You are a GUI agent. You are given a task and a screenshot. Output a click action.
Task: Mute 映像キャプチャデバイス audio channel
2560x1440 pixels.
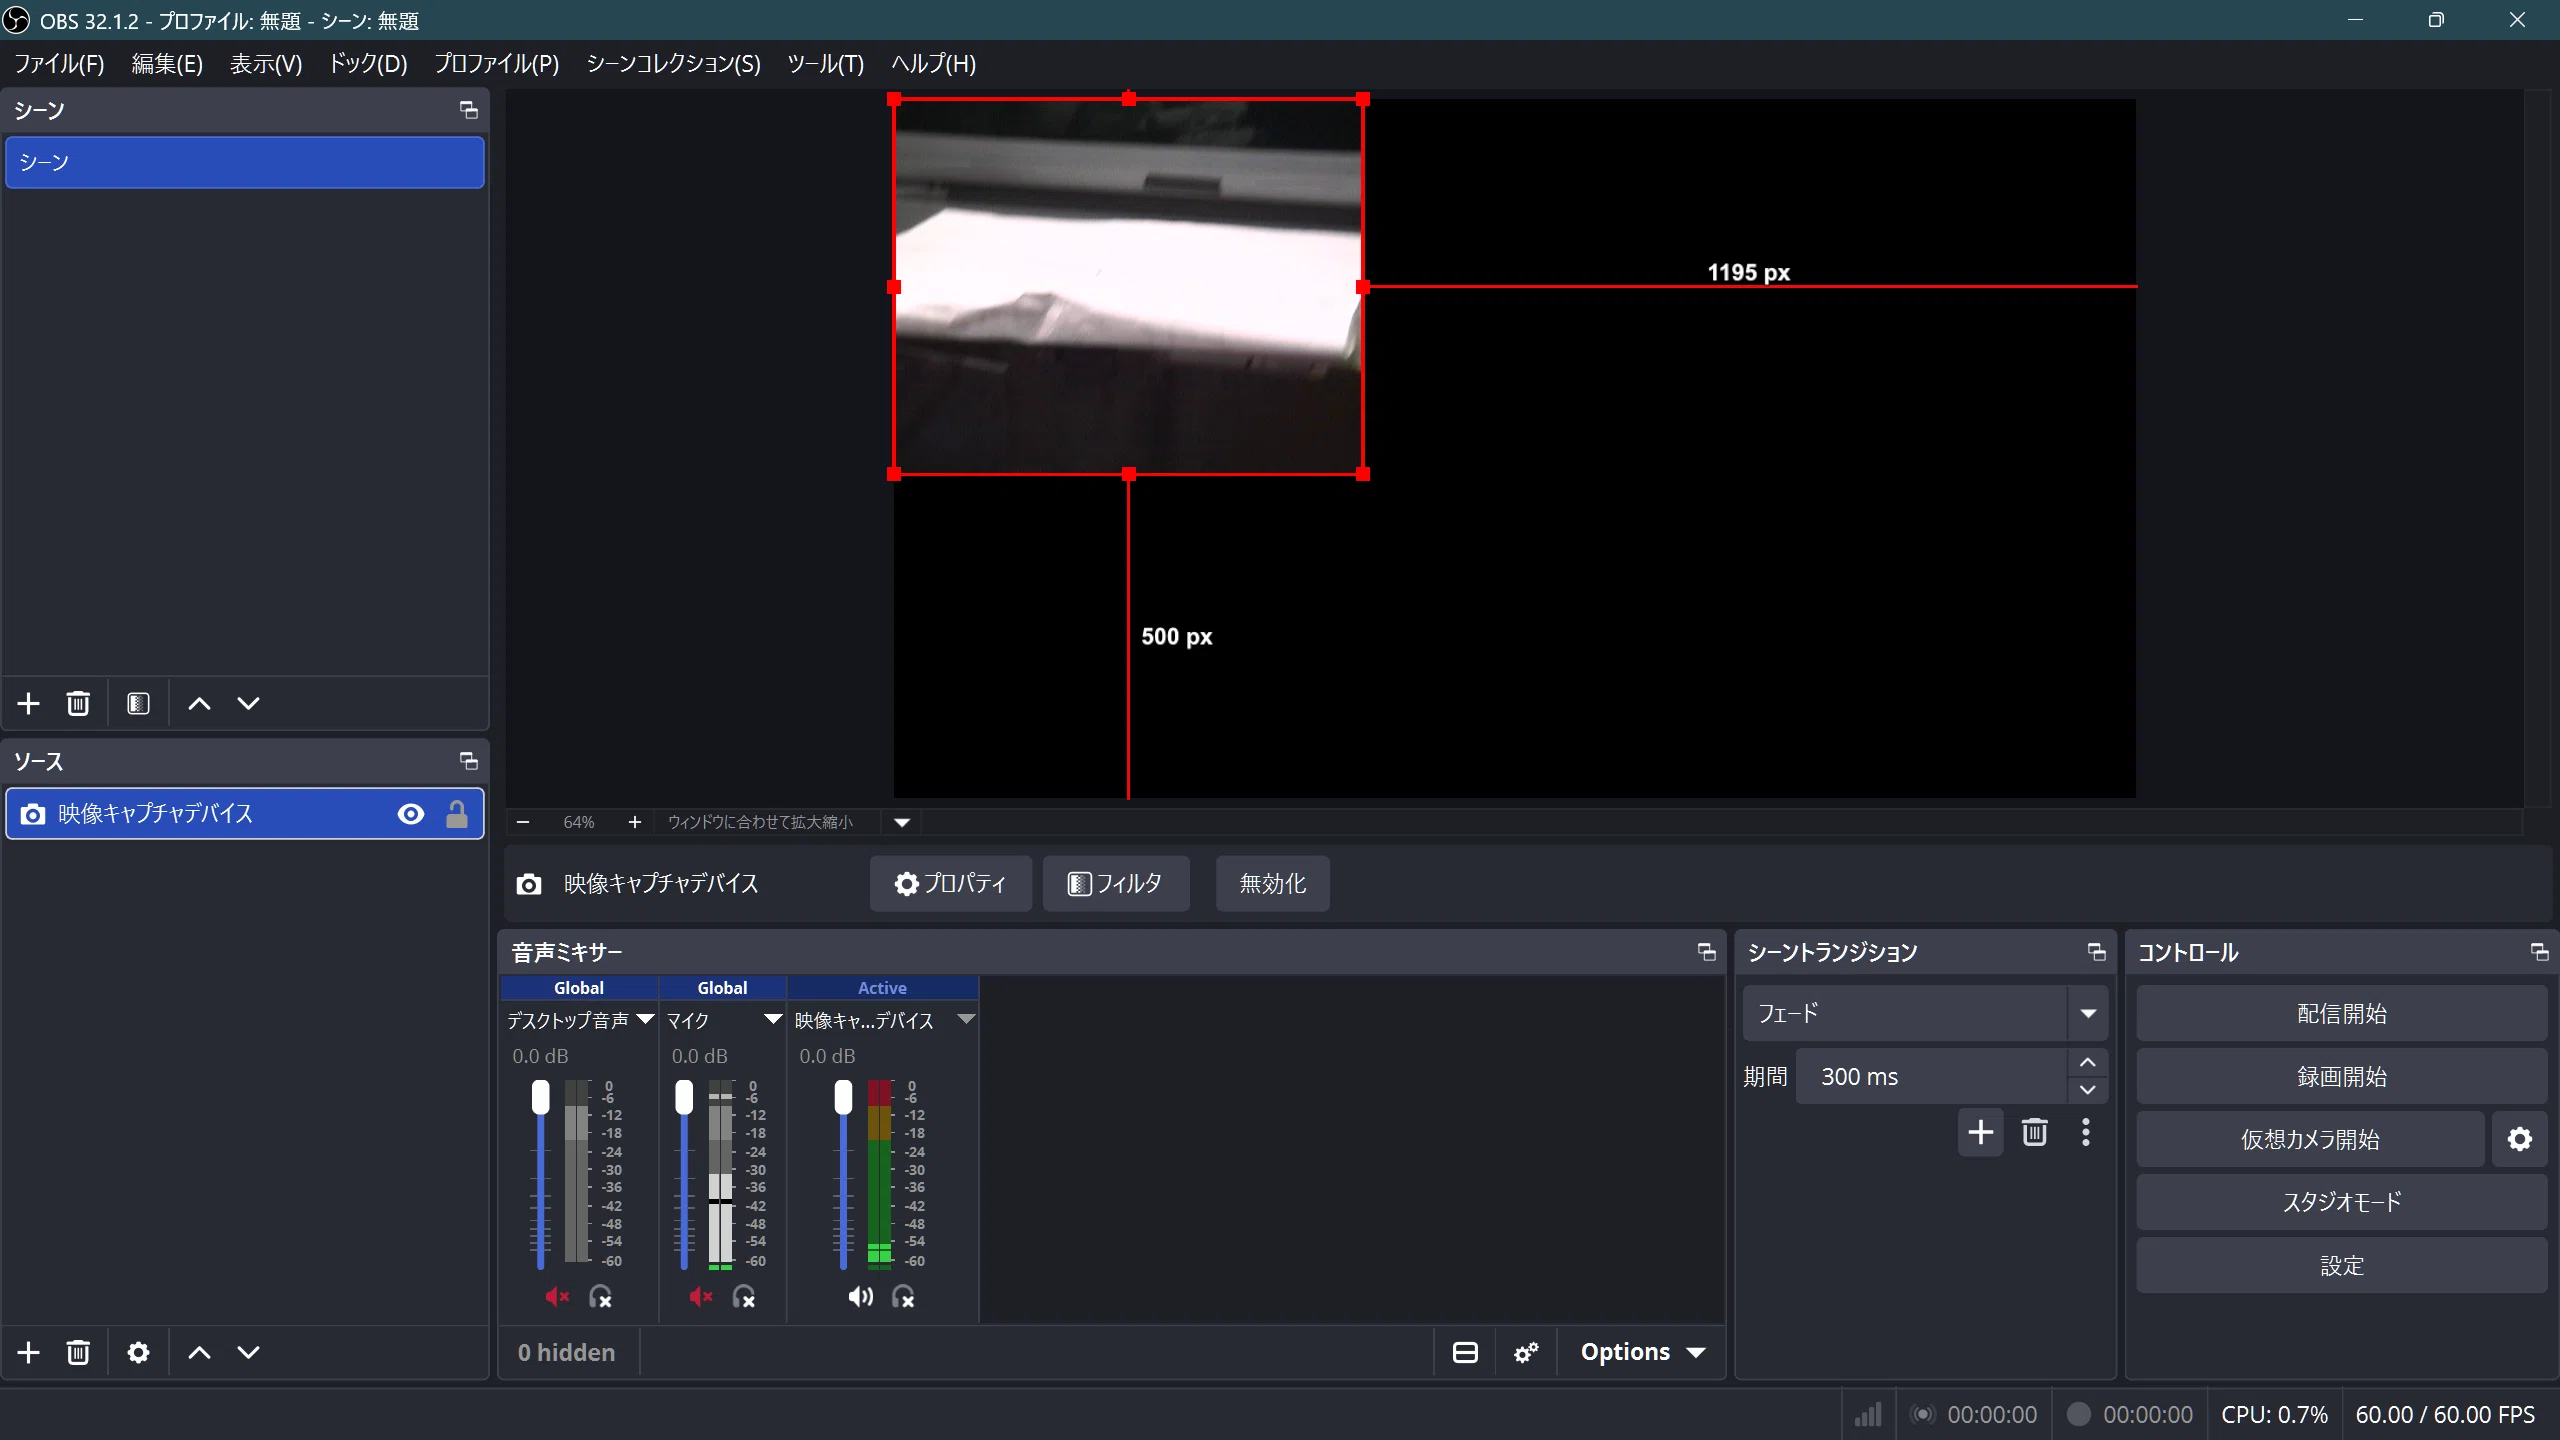(x=860, y=1297)
